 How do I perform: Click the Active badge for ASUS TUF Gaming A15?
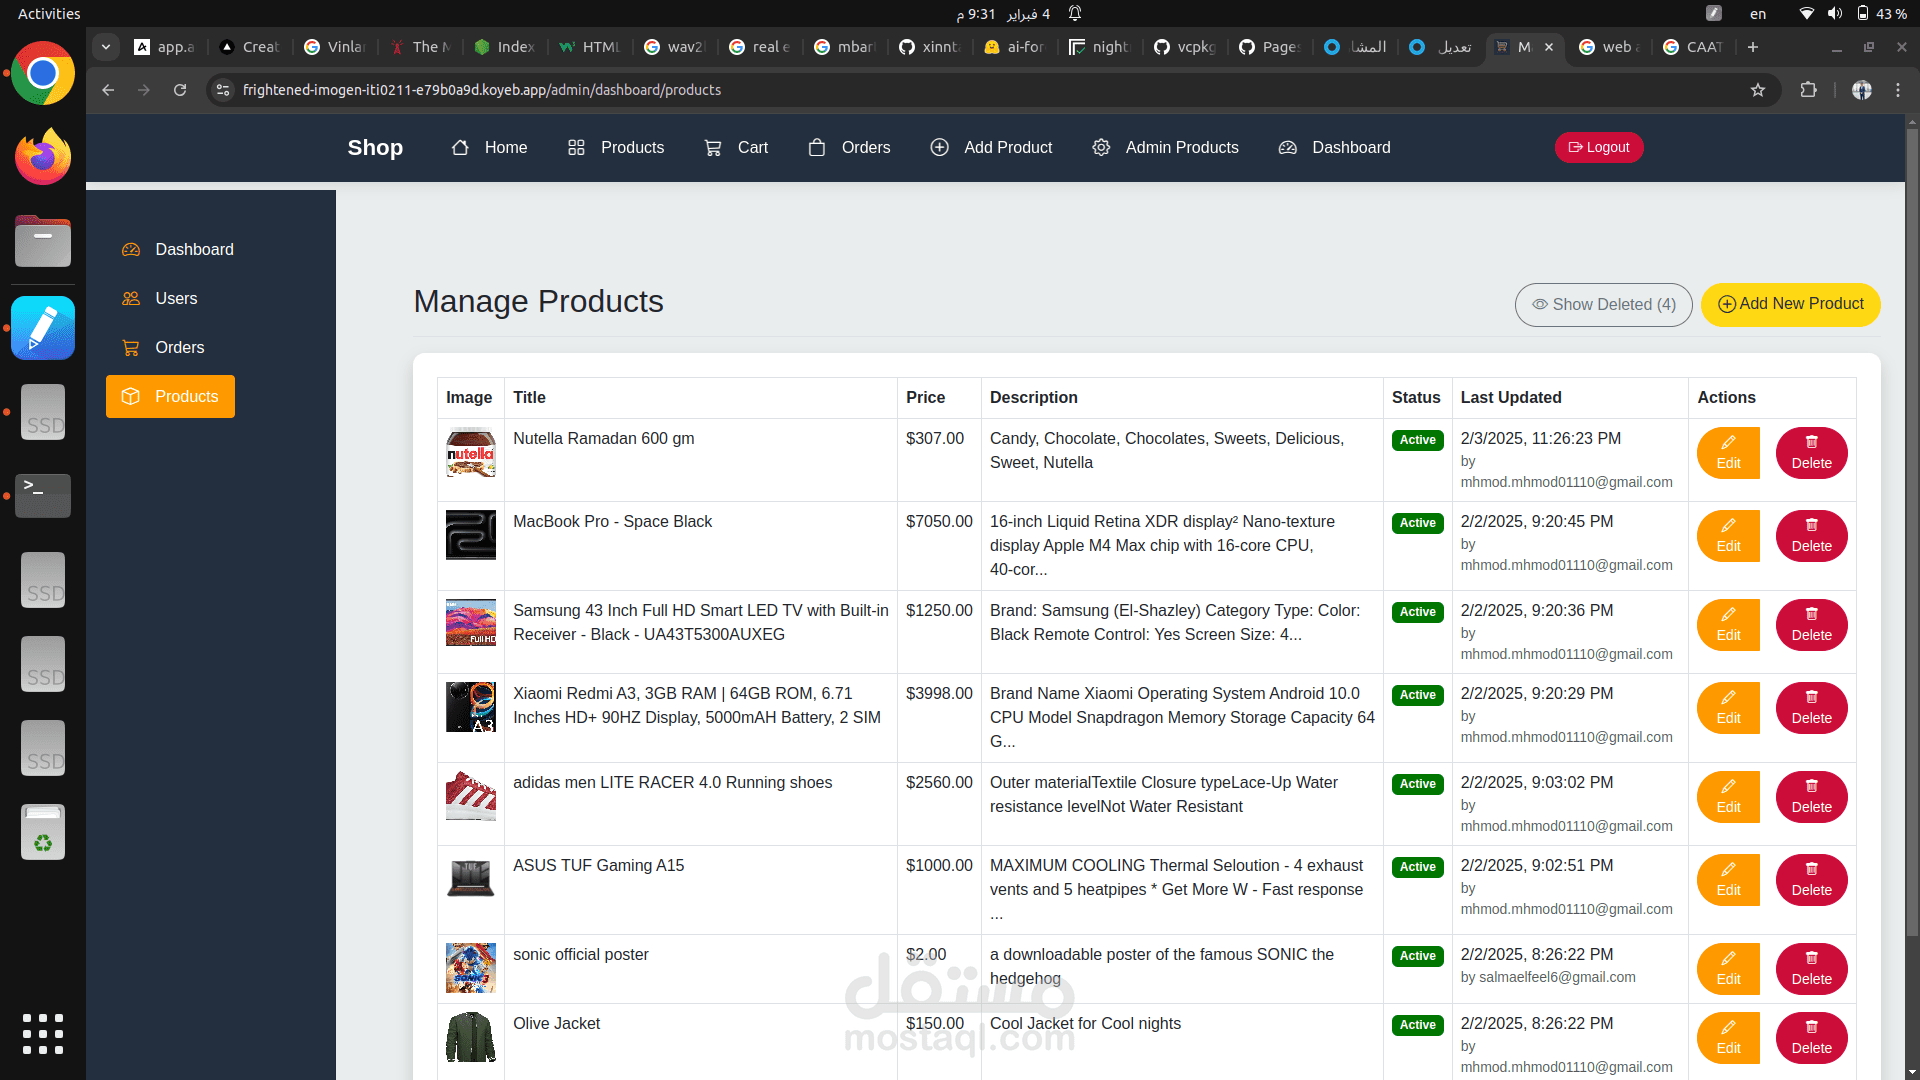tap(1417, 867)
